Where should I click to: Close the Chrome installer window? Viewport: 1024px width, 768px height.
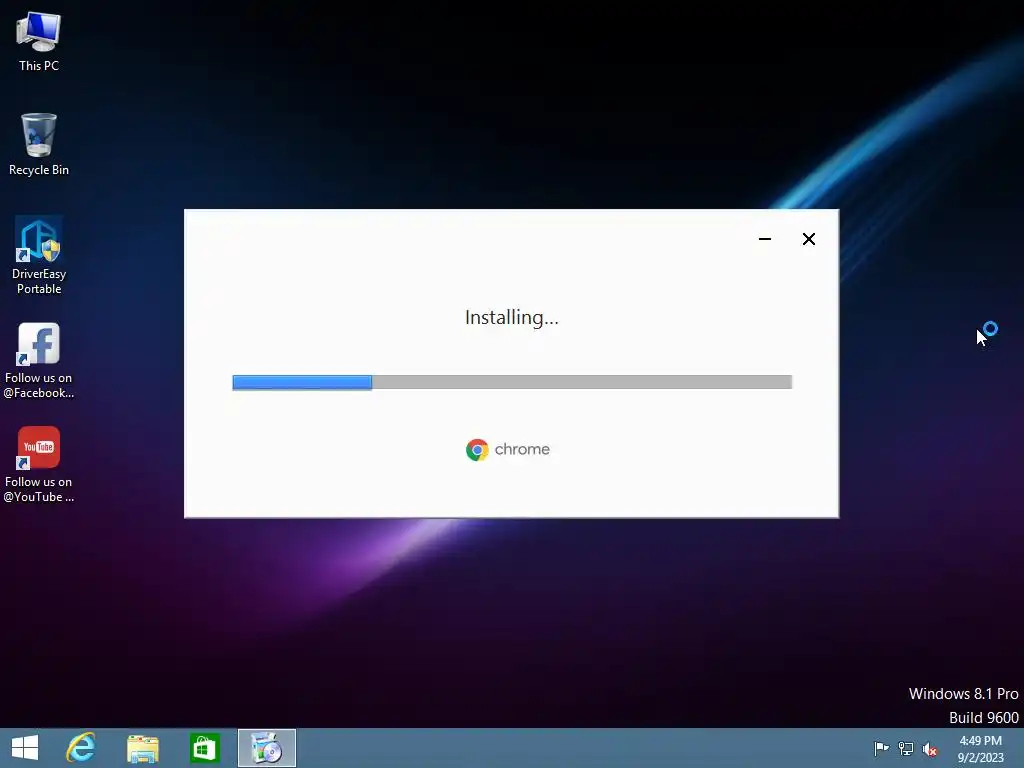coord(808,239)
